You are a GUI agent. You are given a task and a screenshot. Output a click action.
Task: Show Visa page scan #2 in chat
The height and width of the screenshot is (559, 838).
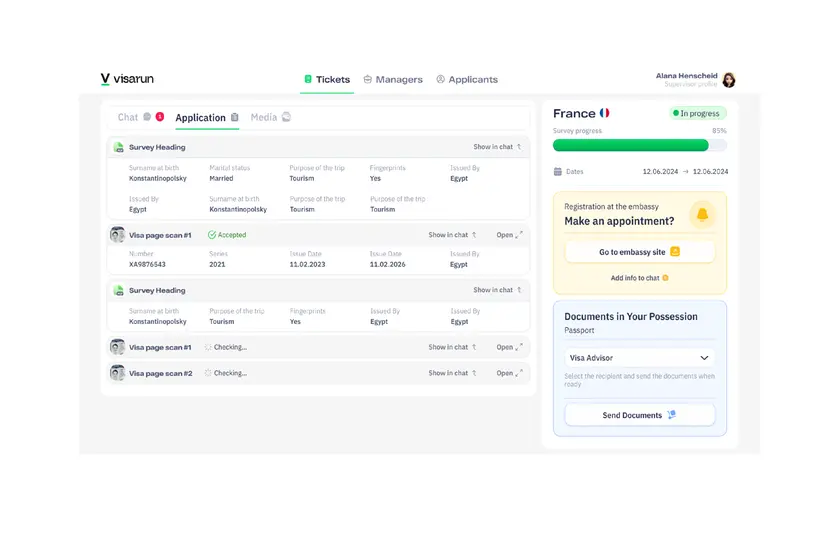(452, 373)
